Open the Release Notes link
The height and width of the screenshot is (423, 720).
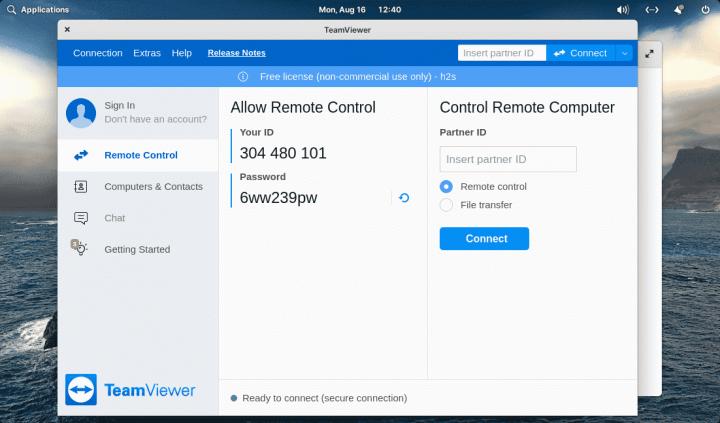pos(237,53)
